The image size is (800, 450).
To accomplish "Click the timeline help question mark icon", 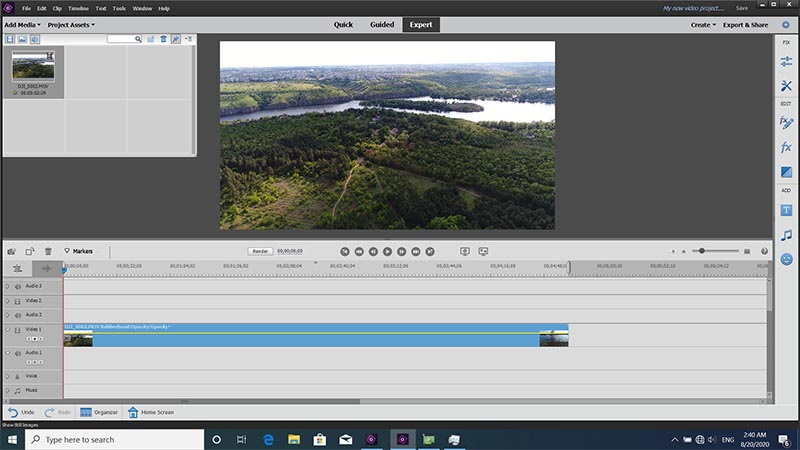I will 764,251.
